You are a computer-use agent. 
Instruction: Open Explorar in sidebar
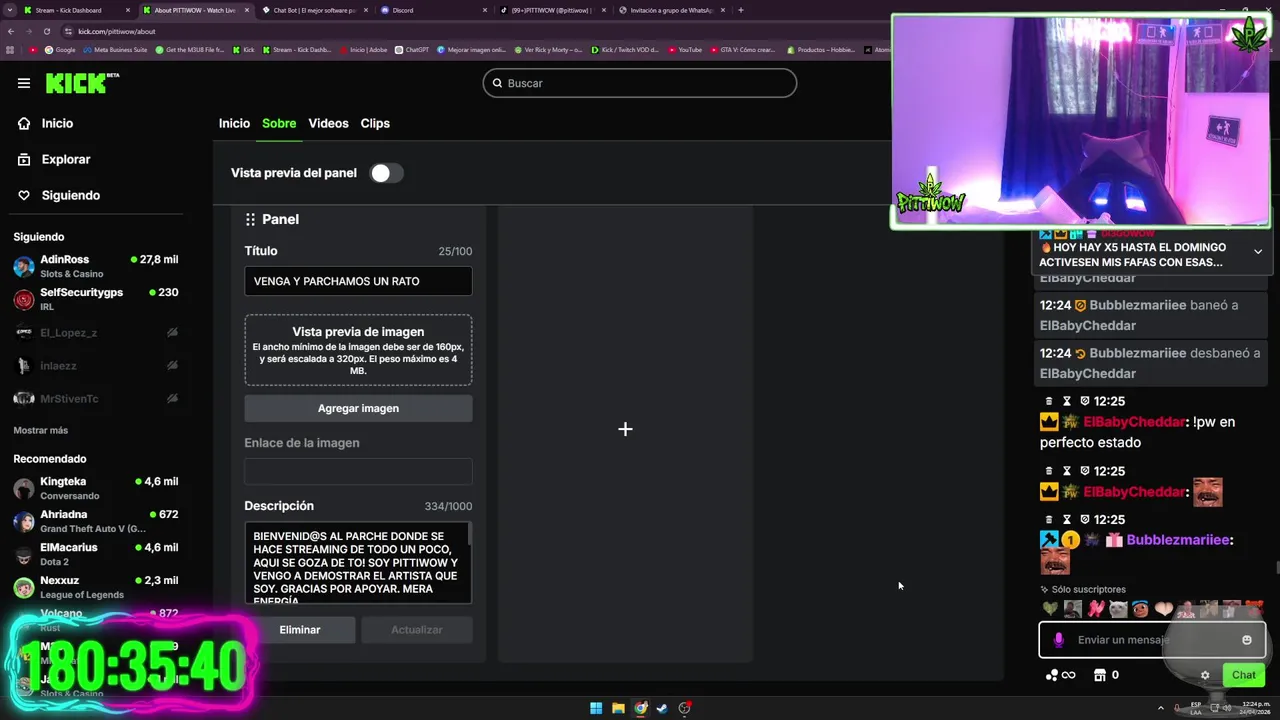point(54,159)
